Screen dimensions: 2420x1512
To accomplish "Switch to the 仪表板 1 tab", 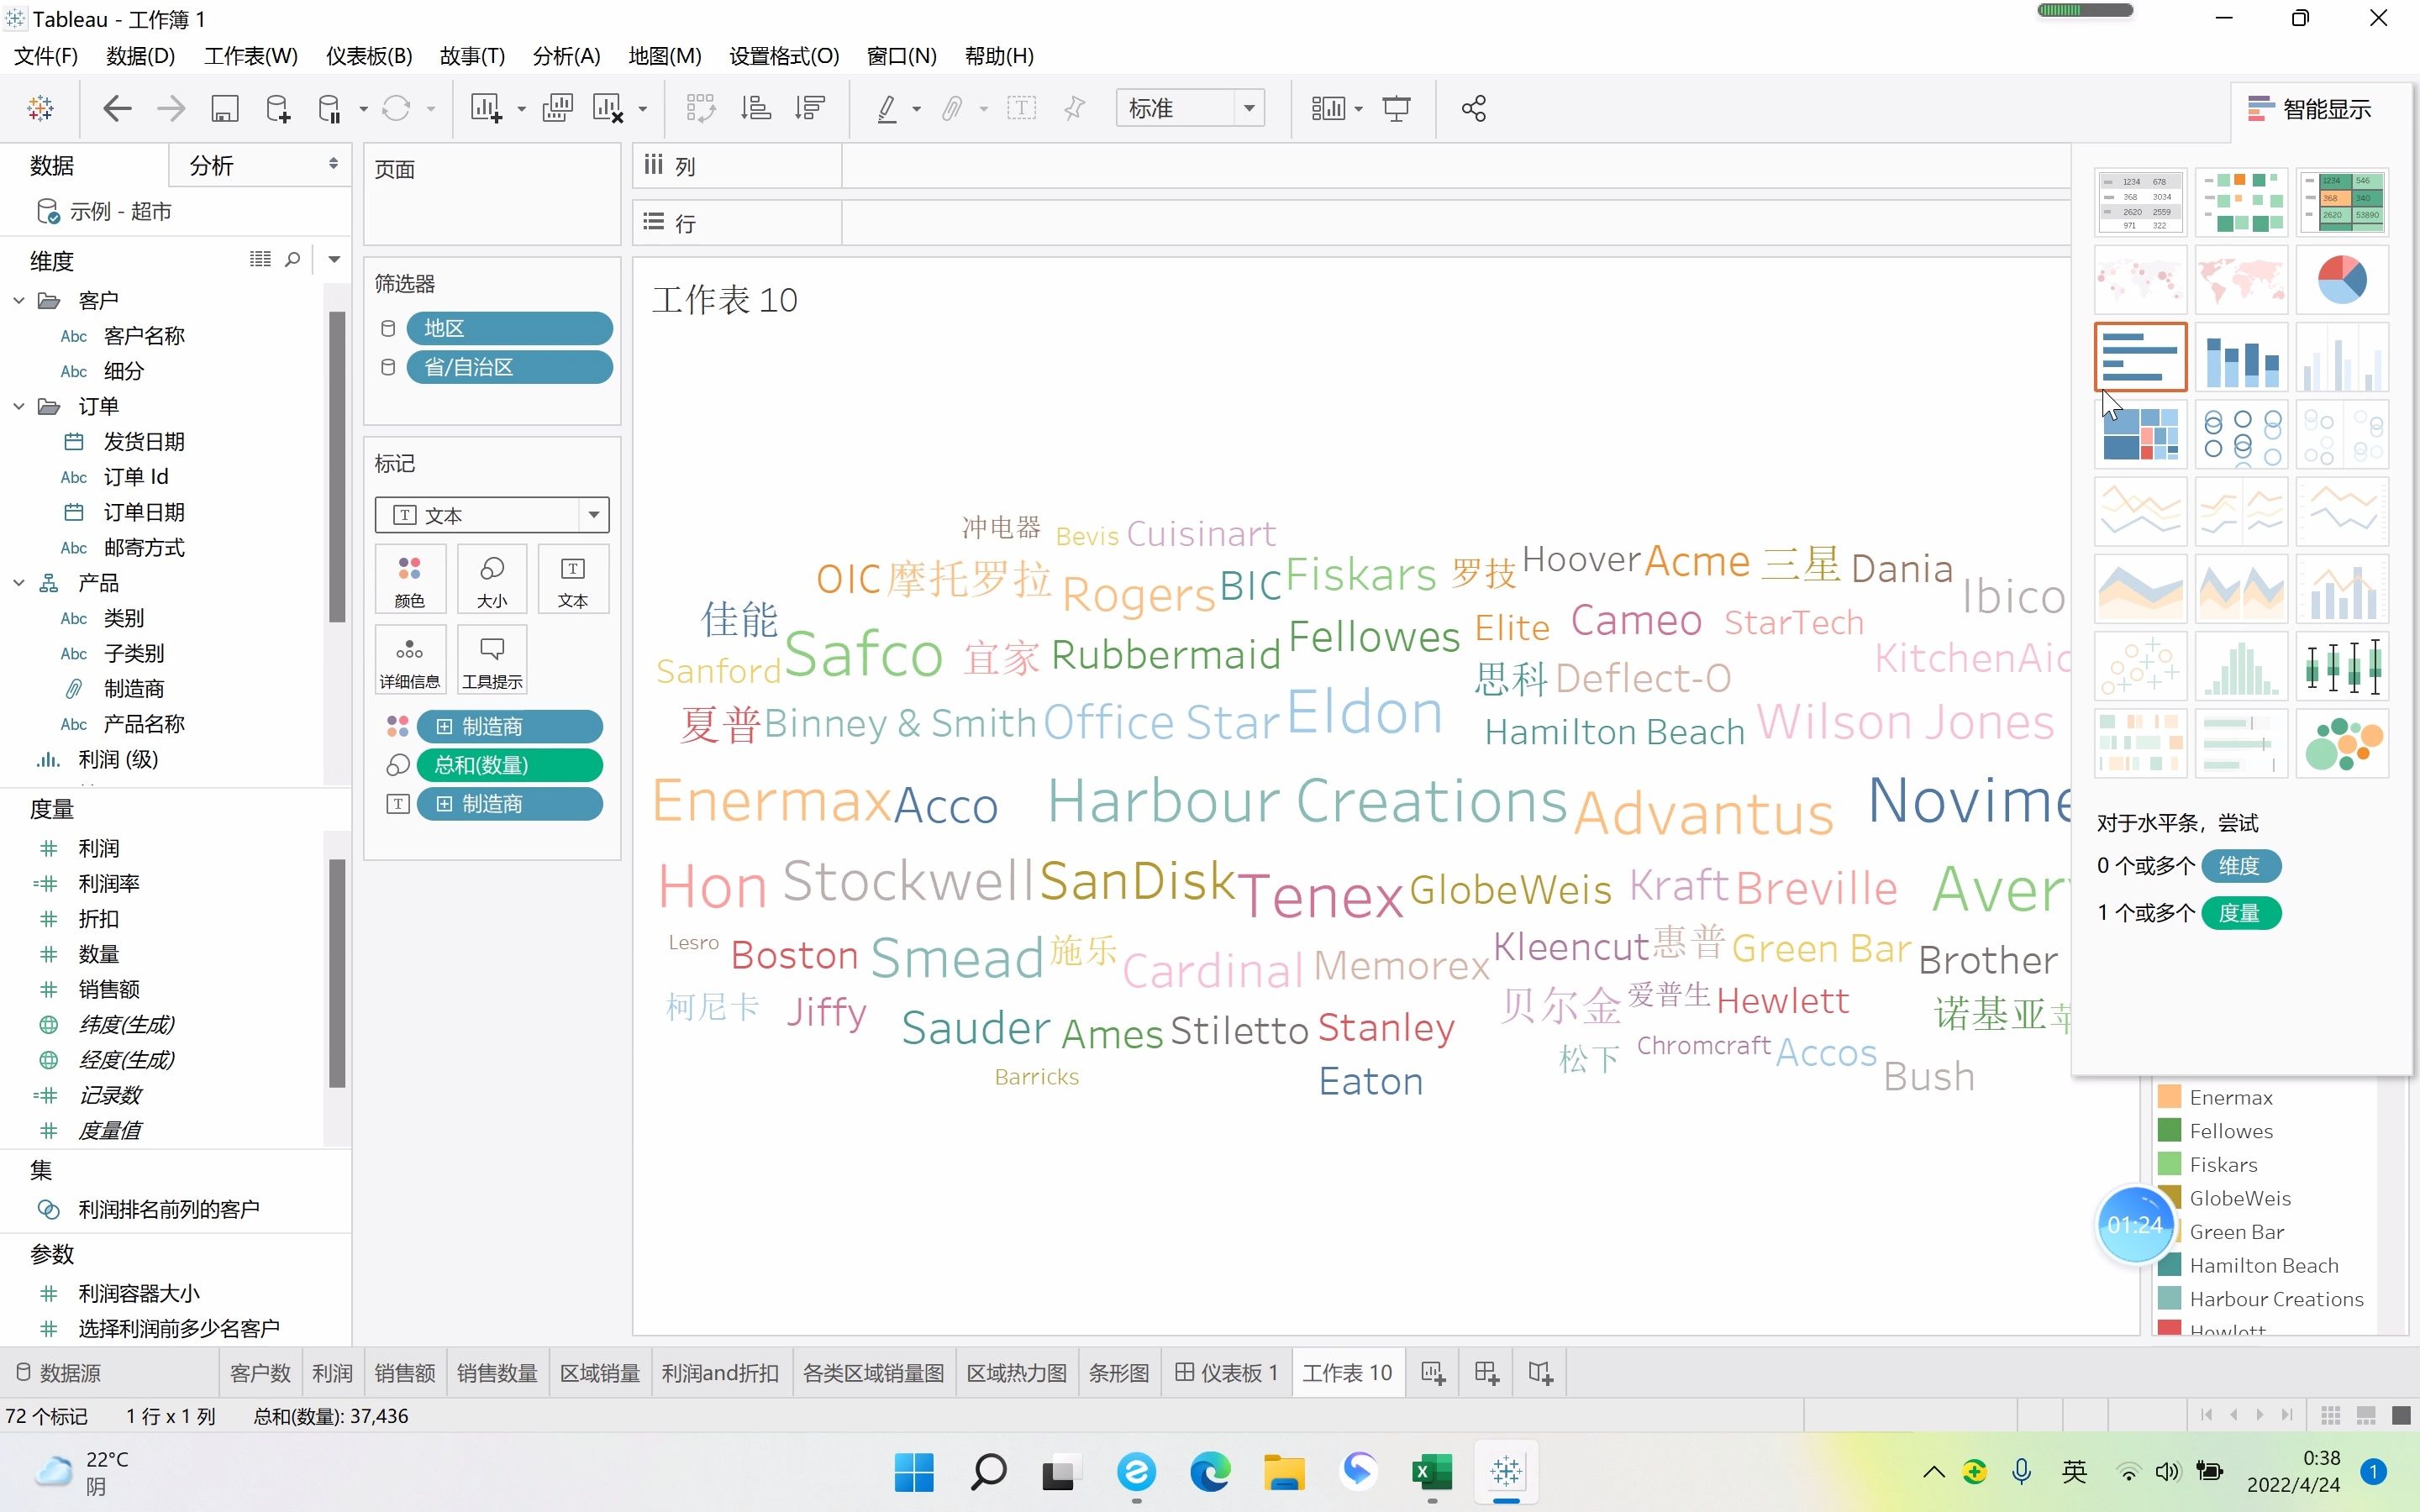I will point(1227,1373).
